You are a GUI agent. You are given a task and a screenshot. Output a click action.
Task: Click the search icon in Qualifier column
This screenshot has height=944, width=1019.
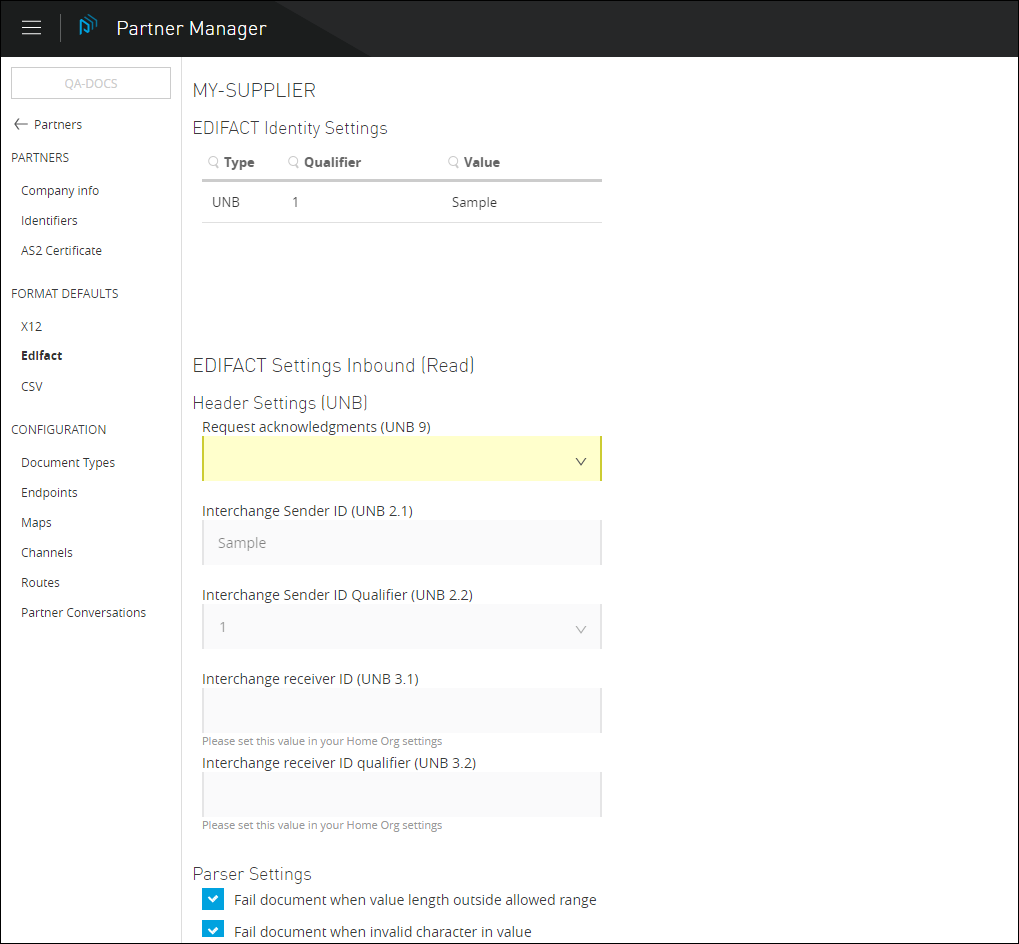293,162
